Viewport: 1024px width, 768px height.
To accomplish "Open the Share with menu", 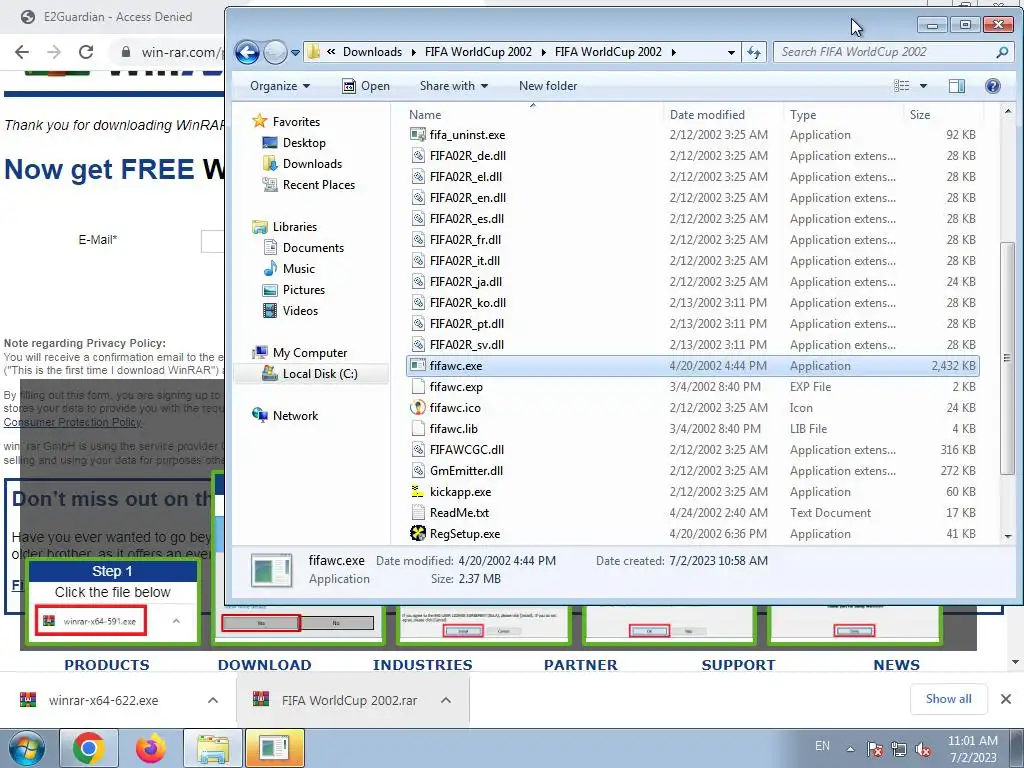I will [454, 86].
